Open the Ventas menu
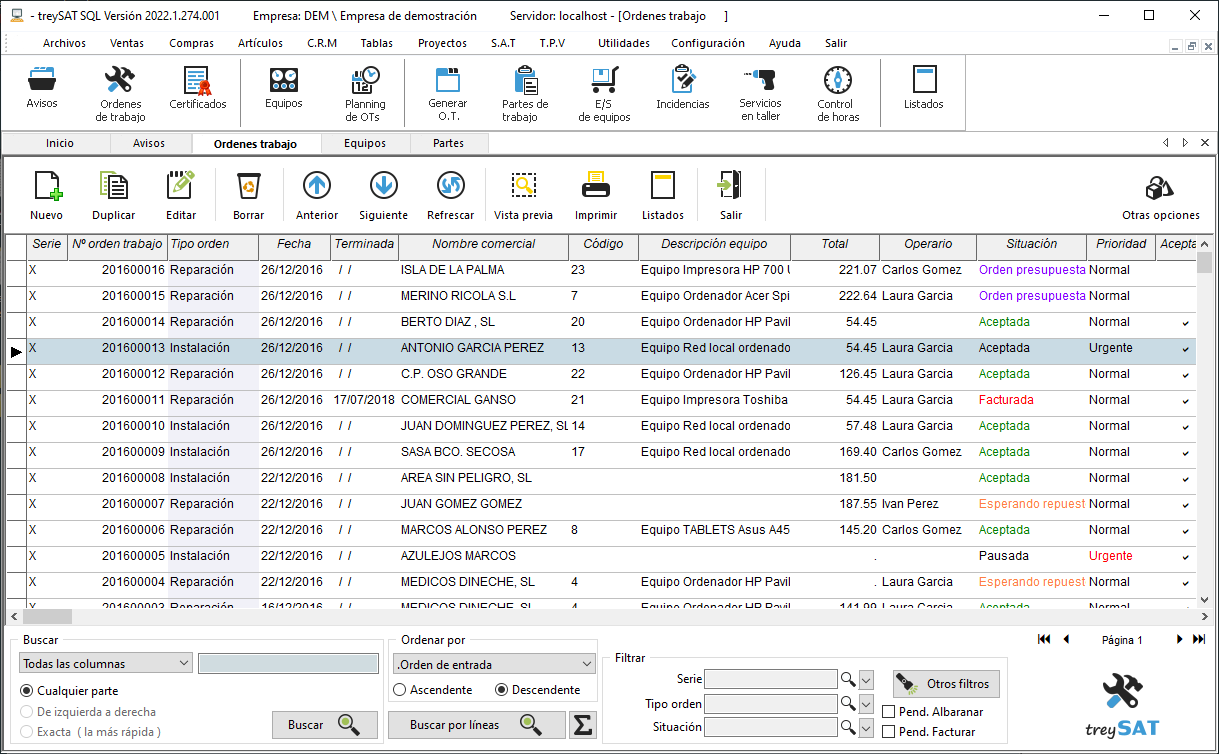 [127, 43]
